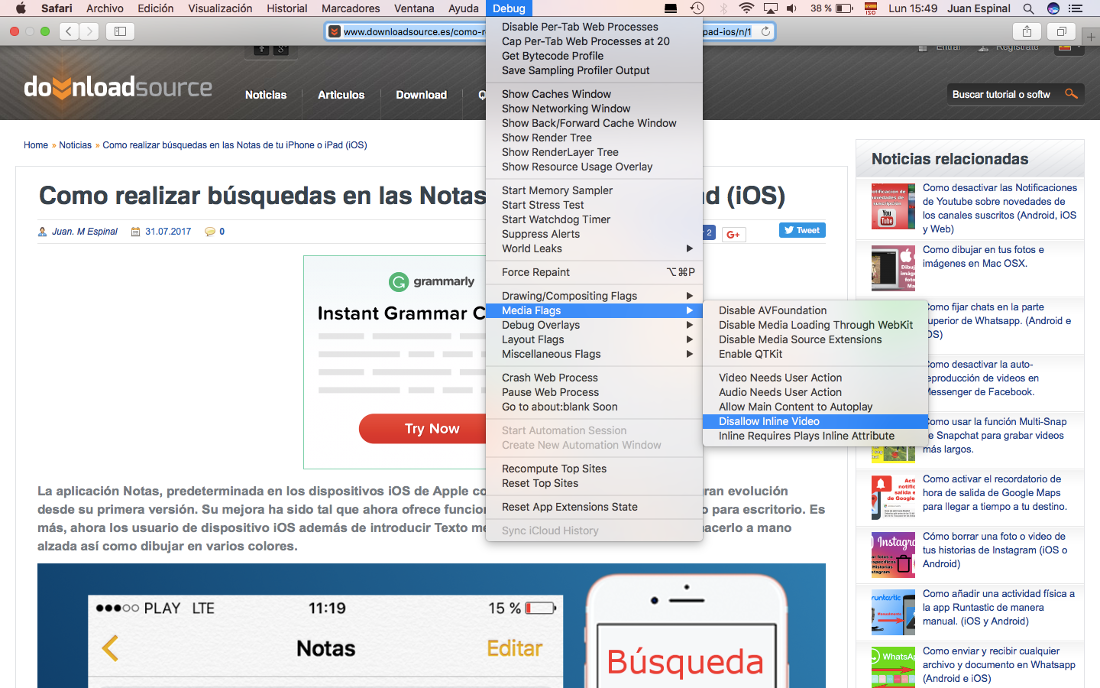Toggle Disable AVFoundation option
The width and height of the screenshot is (1100, 688).
(x=814, y=310)
